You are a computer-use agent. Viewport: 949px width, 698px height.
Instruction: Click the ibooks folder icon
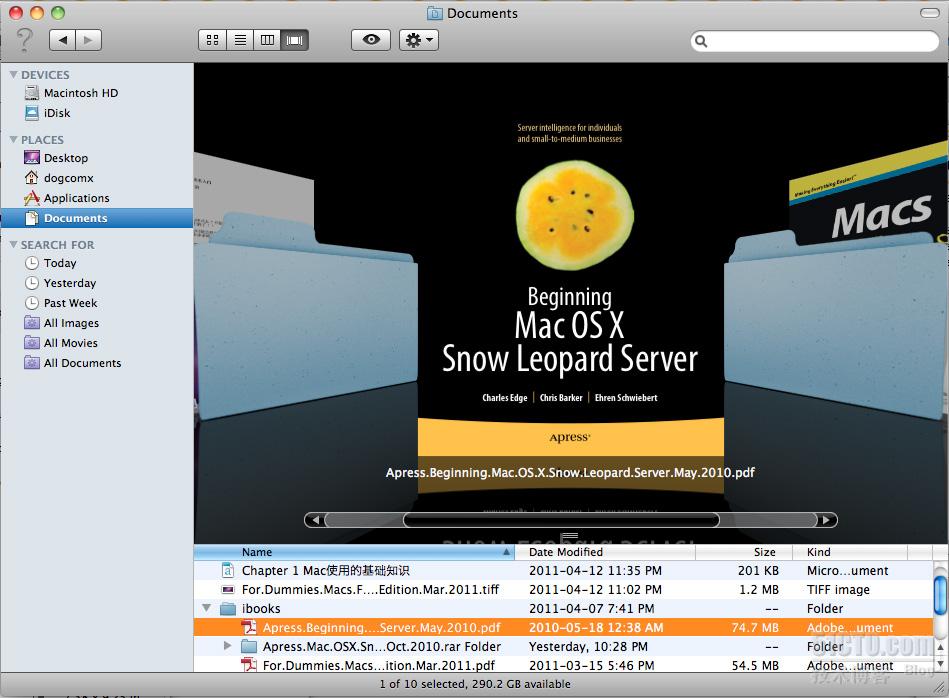(x=228, y=608)
